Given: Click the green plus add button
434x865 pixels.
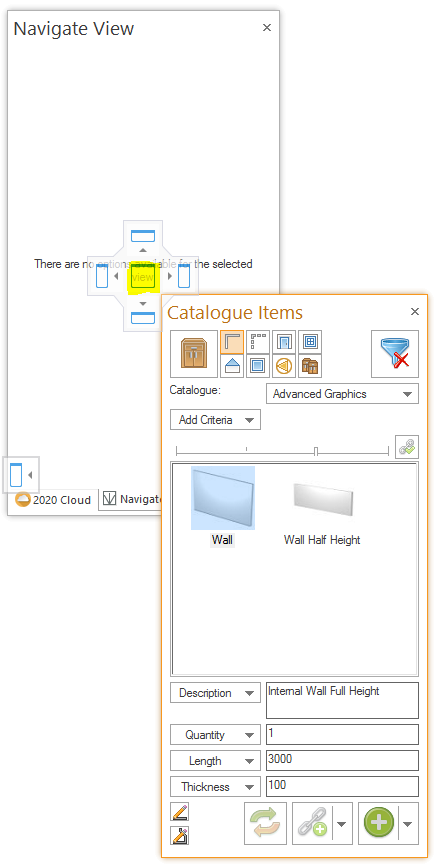Looking at the screenshot, I should click(x=379, y=824).
